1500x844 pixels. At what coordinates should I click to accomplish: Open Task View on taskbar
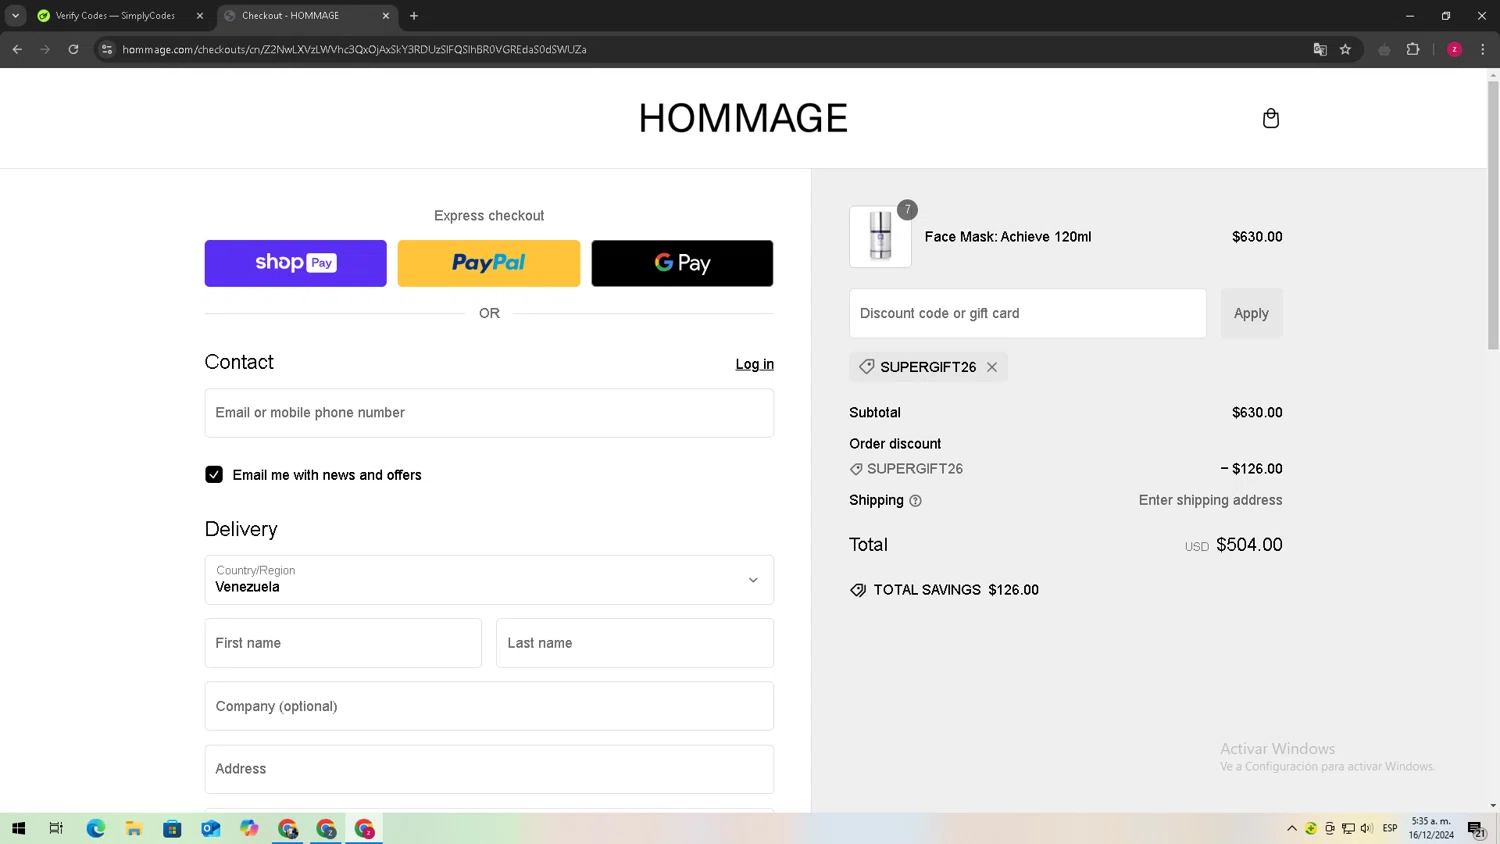56,828
